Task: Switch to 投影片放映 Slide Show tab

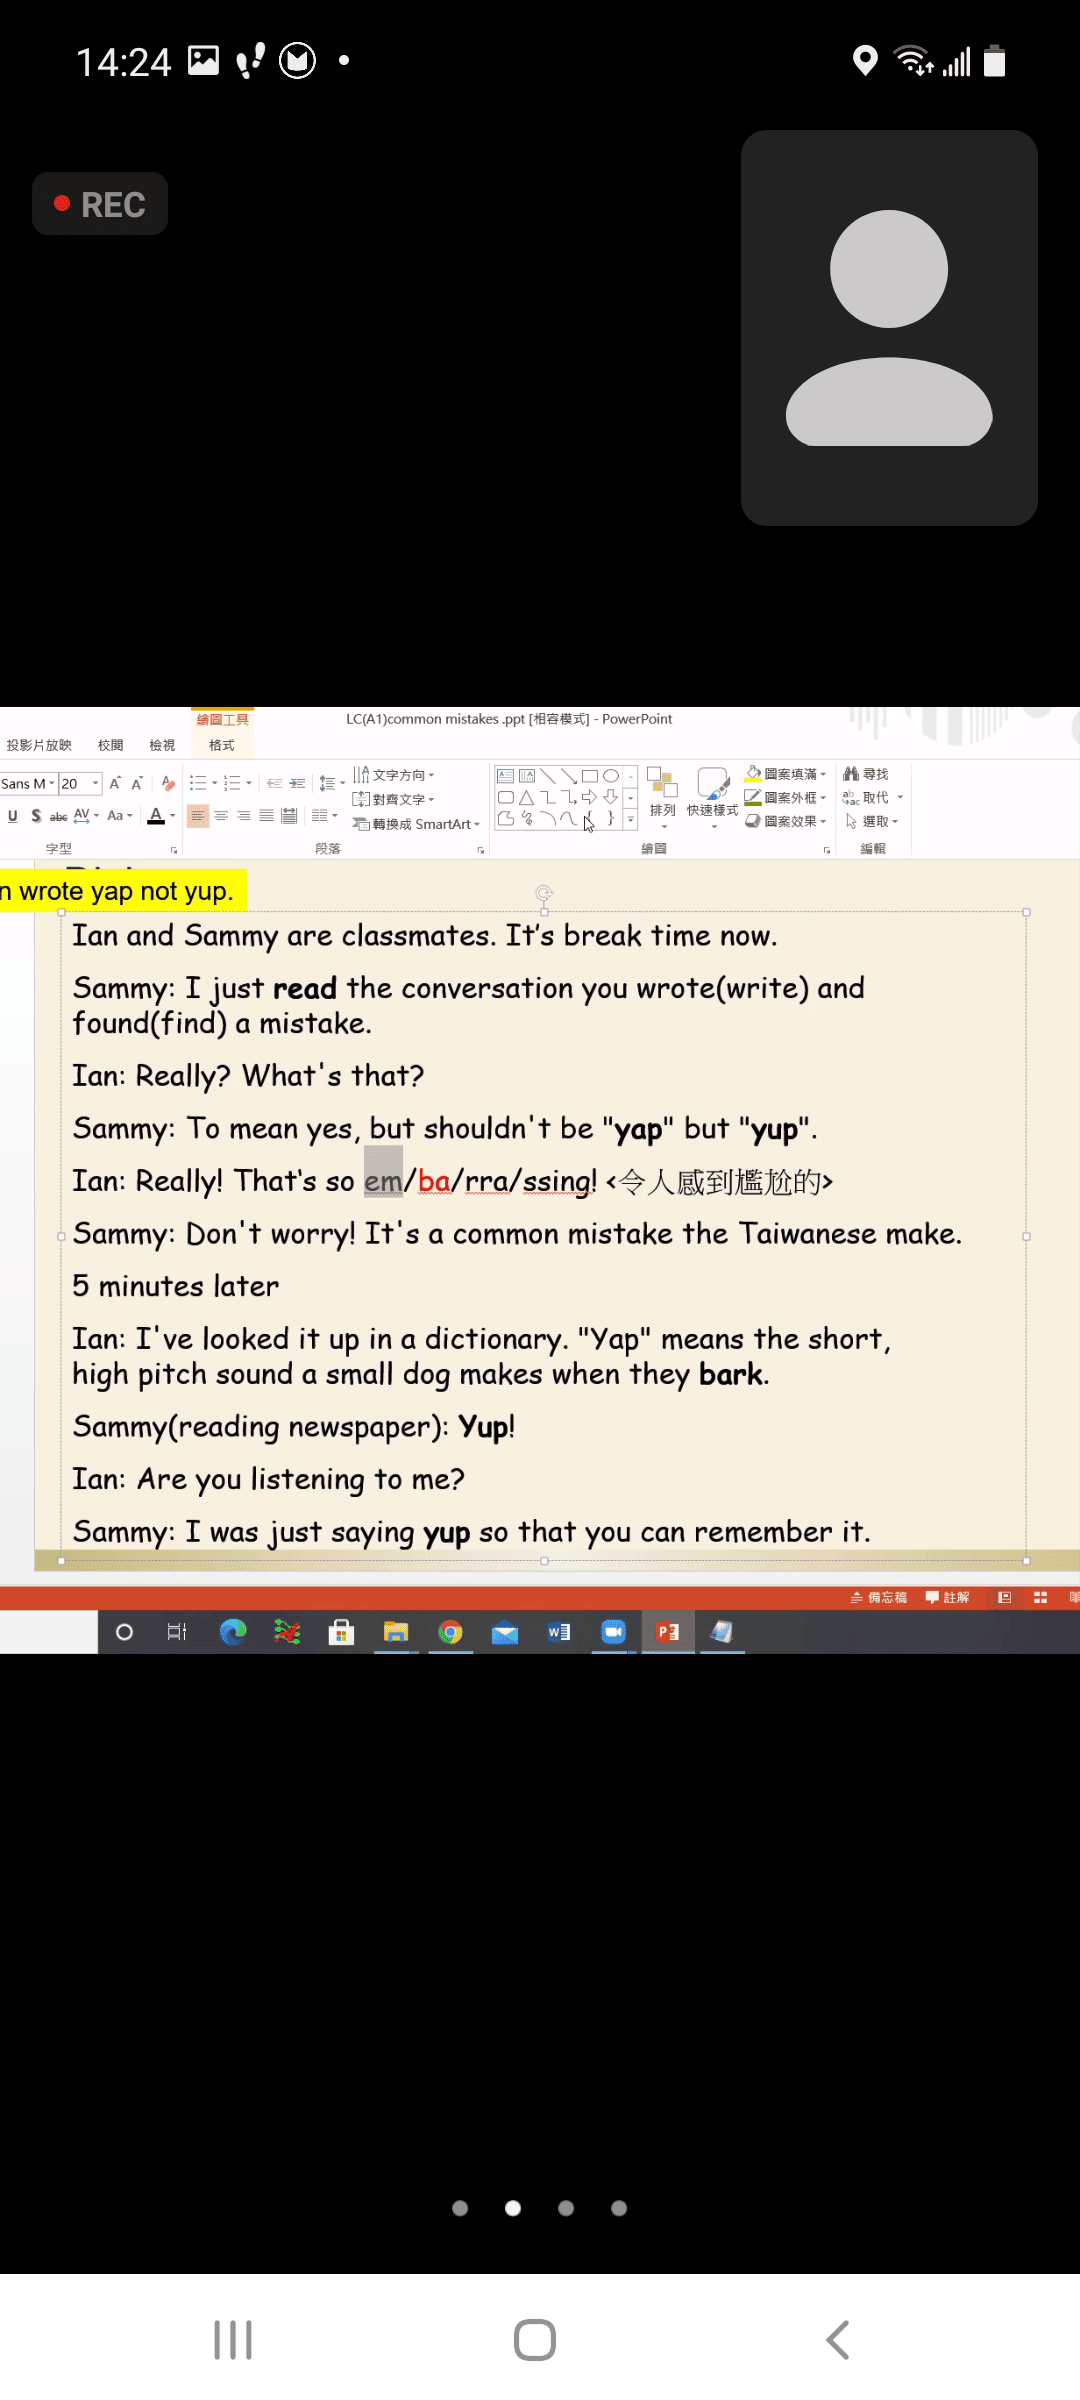Action: click(39, 745)
